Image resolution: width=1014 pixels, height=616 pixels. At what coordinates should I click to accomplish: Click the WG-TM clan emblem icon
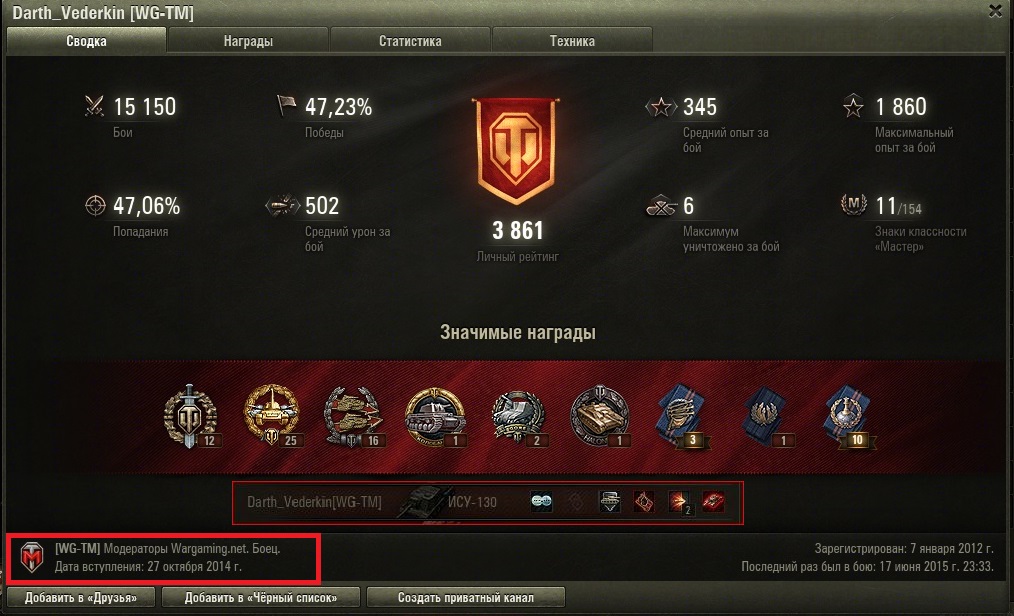click(x=31, y=558)
